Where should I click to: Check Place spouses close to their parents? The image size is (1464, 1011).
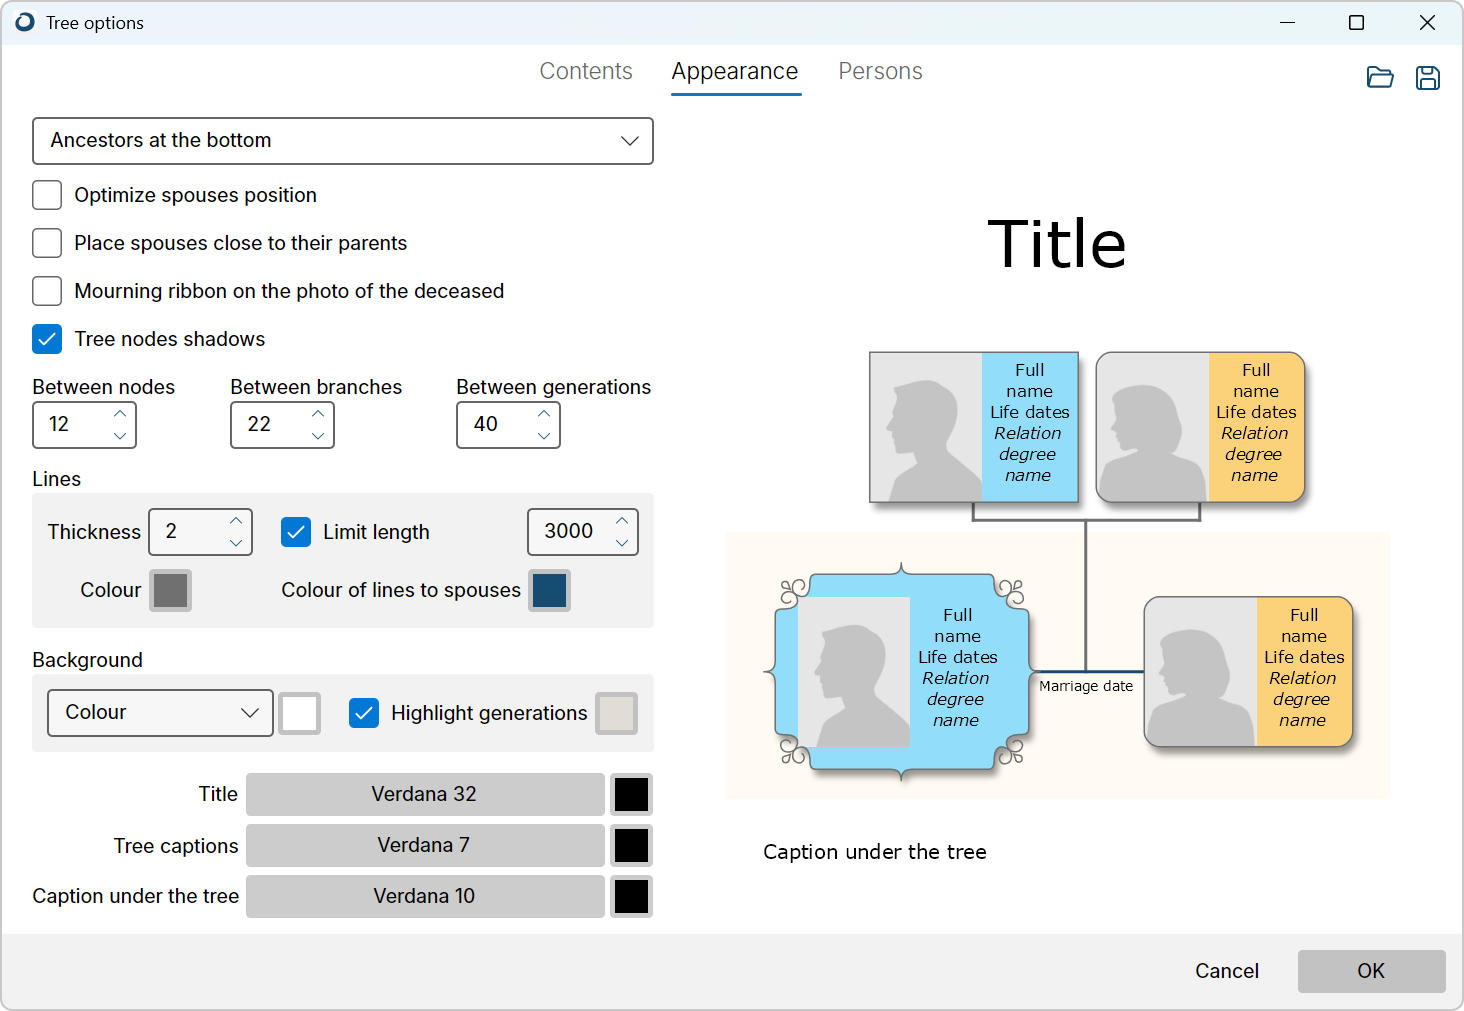[x=47, y=243]
